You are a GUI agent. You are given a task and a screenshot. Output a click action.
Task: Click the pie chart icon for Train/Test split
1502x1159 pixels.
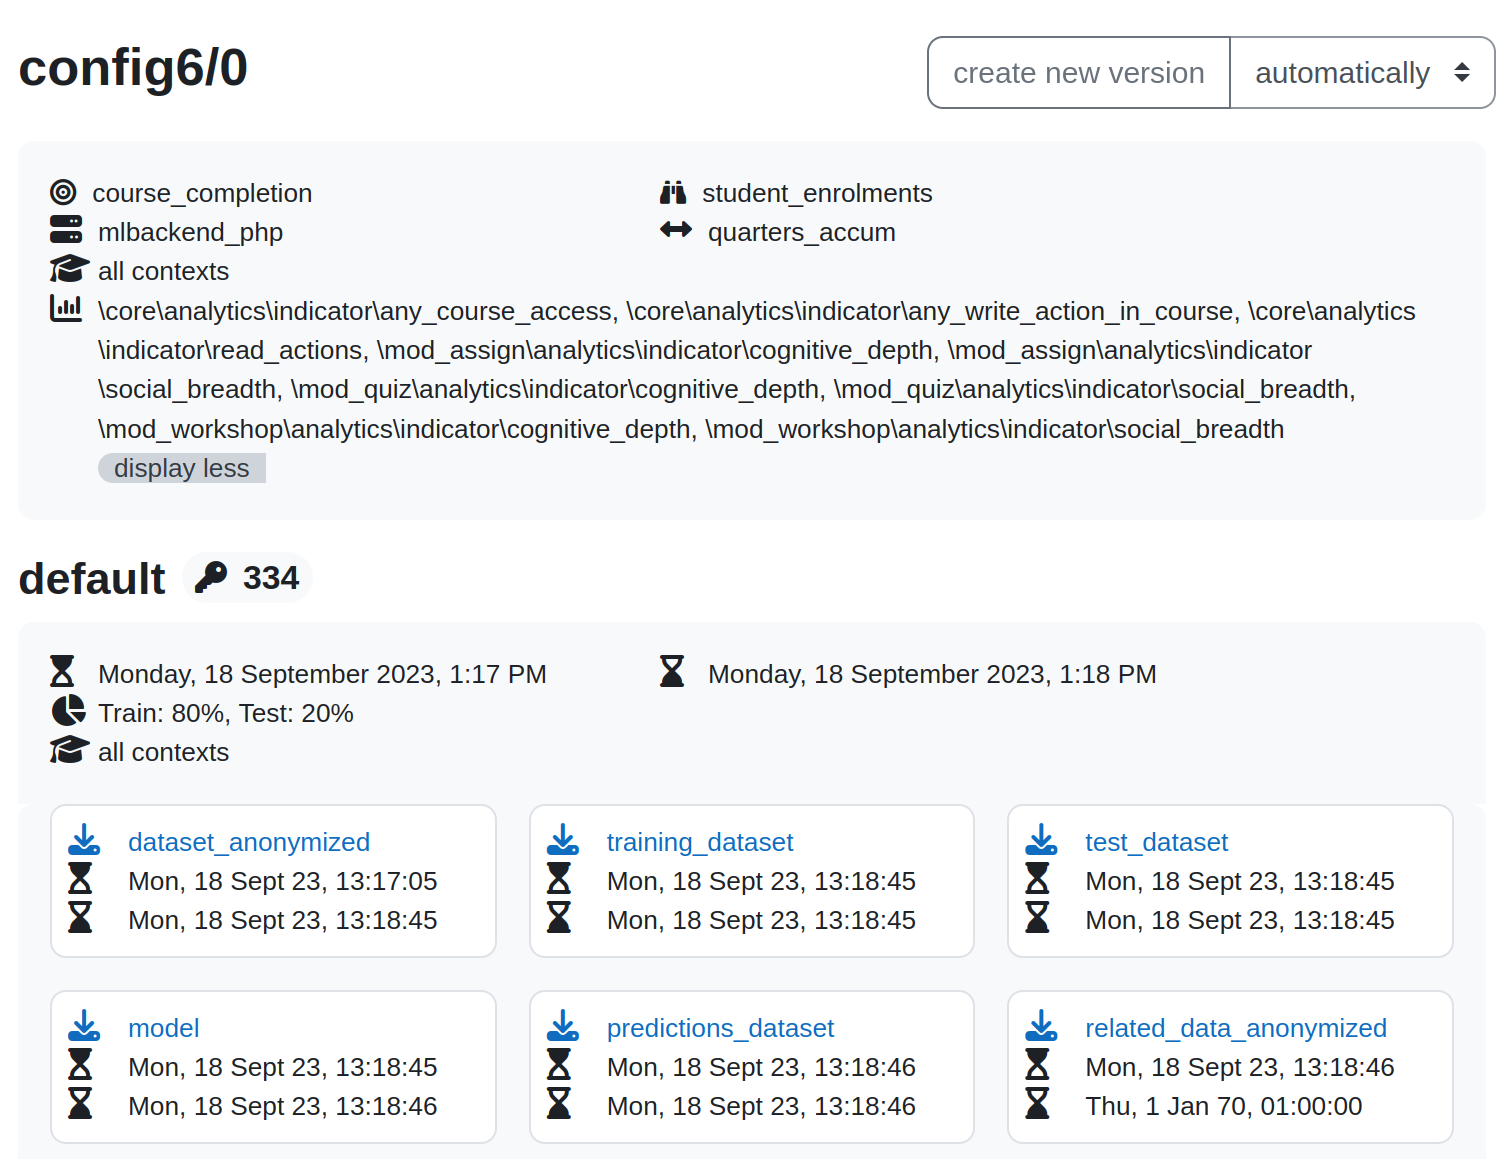(68, 711)
